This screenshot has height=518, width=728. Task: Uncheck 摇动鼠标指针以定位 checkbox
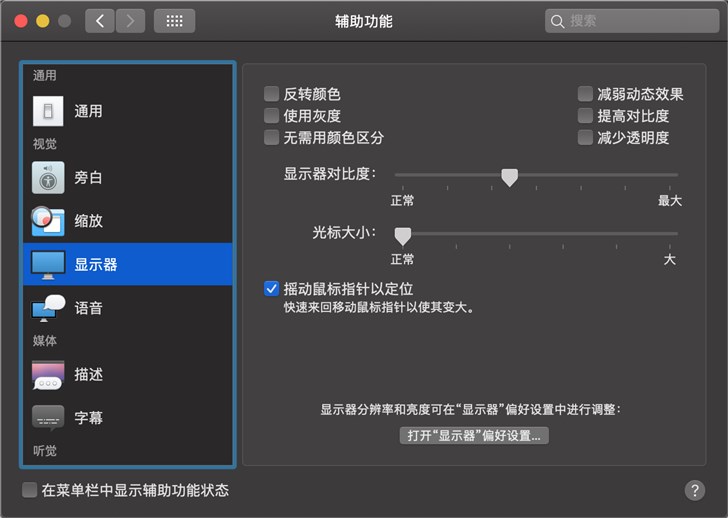coord(271,289)
